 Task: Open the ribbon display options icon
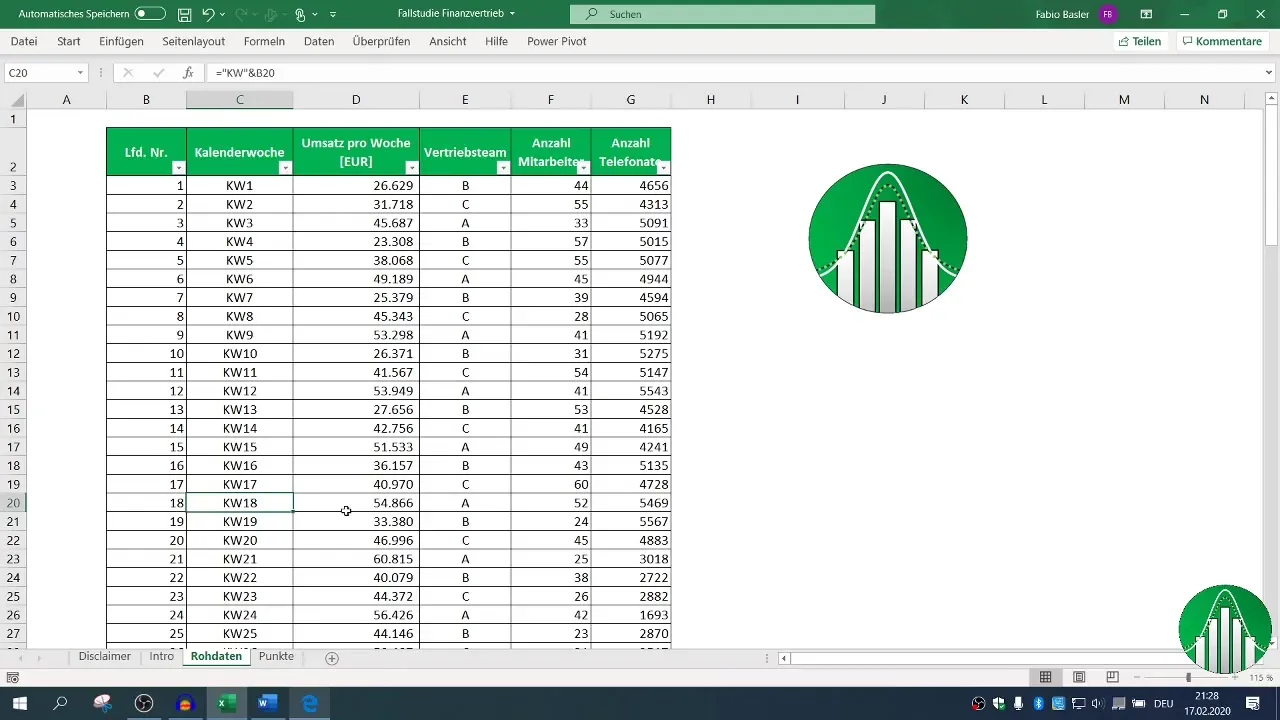coord(1146,15)
